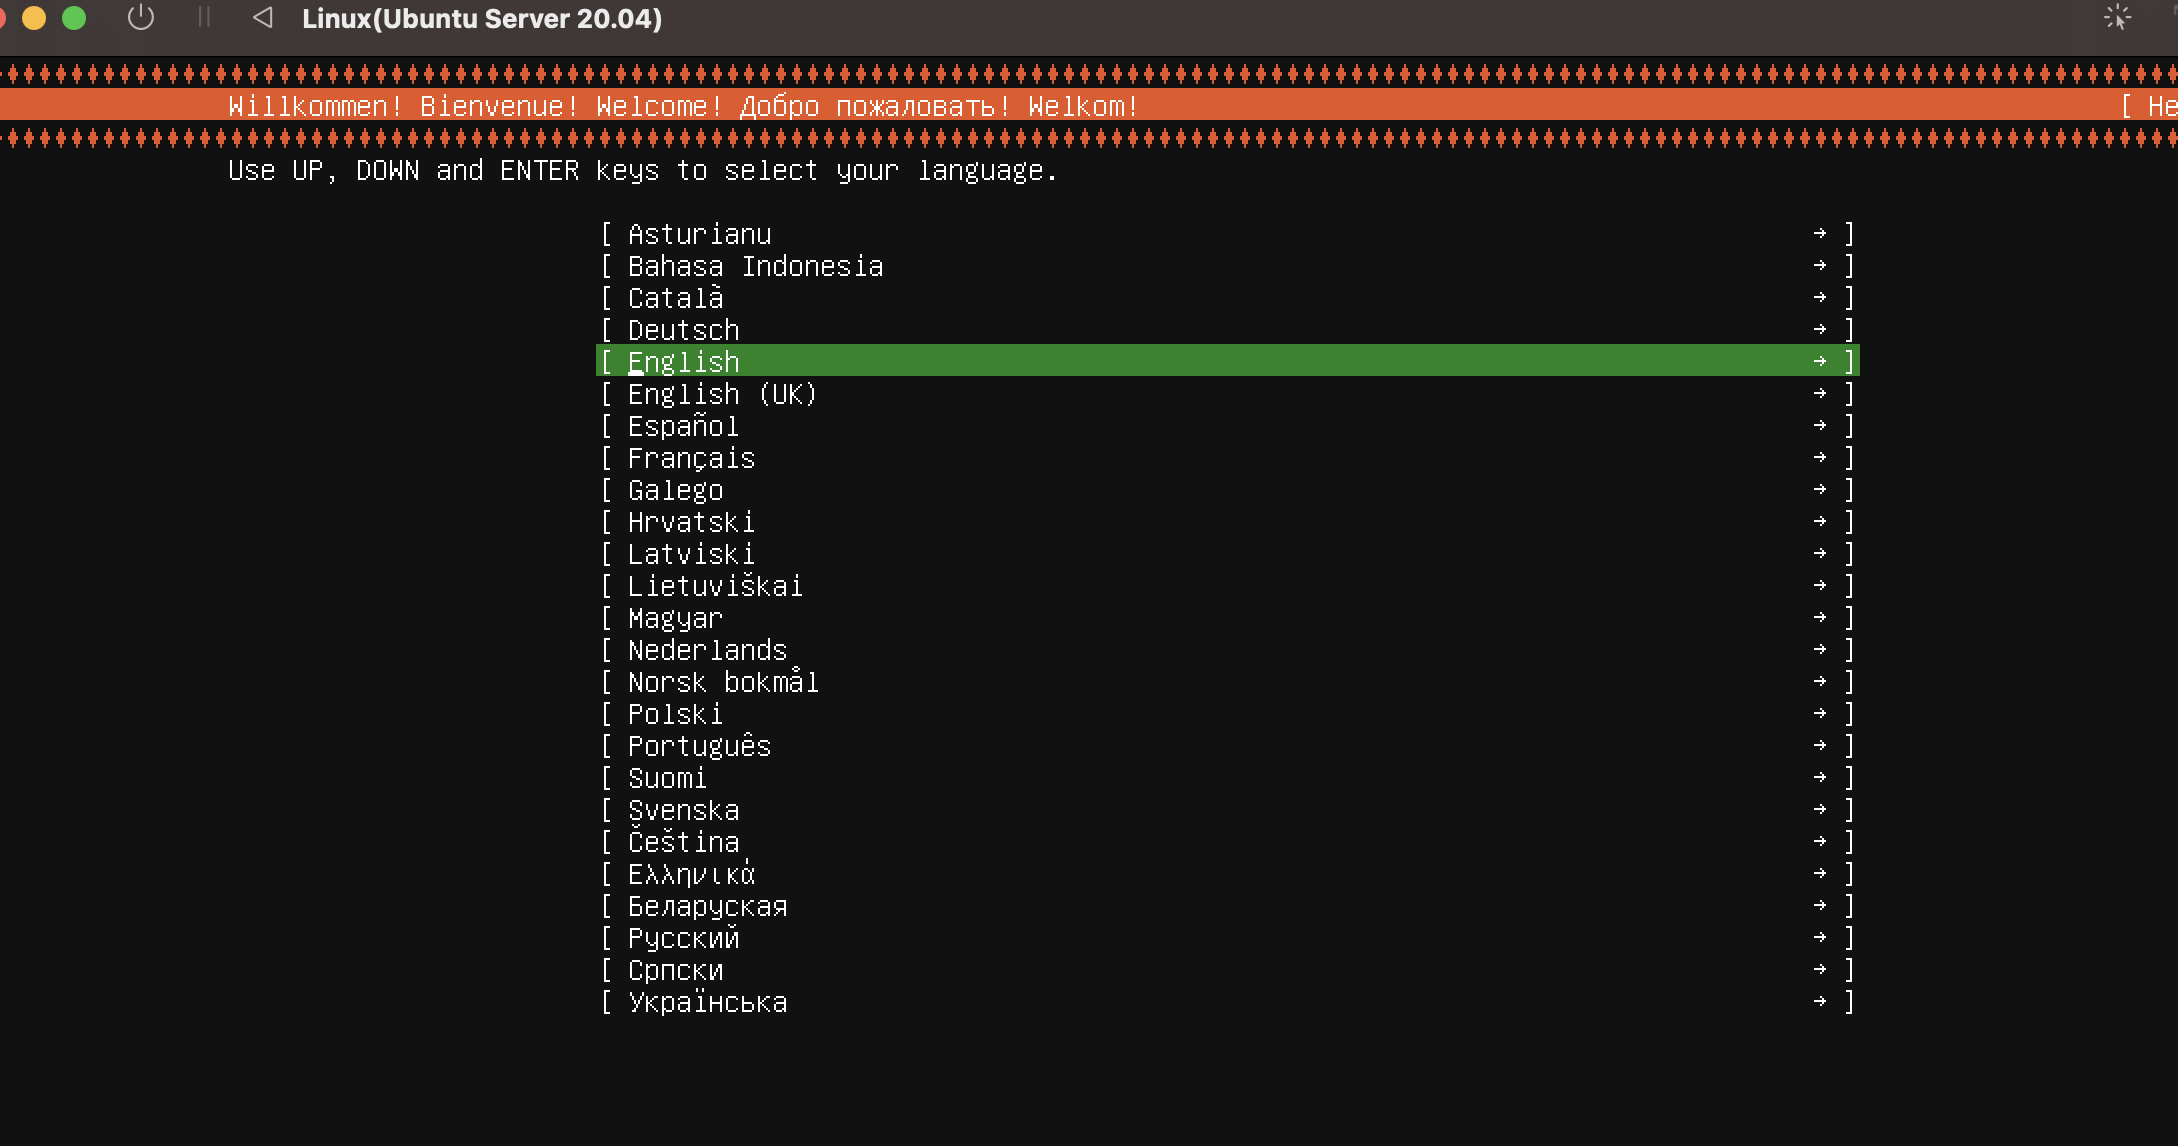Image resolution: width=2178 pixels, height=1146 pixels.
Task: Click the pause icon in the title bar
Action: tap(204, 18)
